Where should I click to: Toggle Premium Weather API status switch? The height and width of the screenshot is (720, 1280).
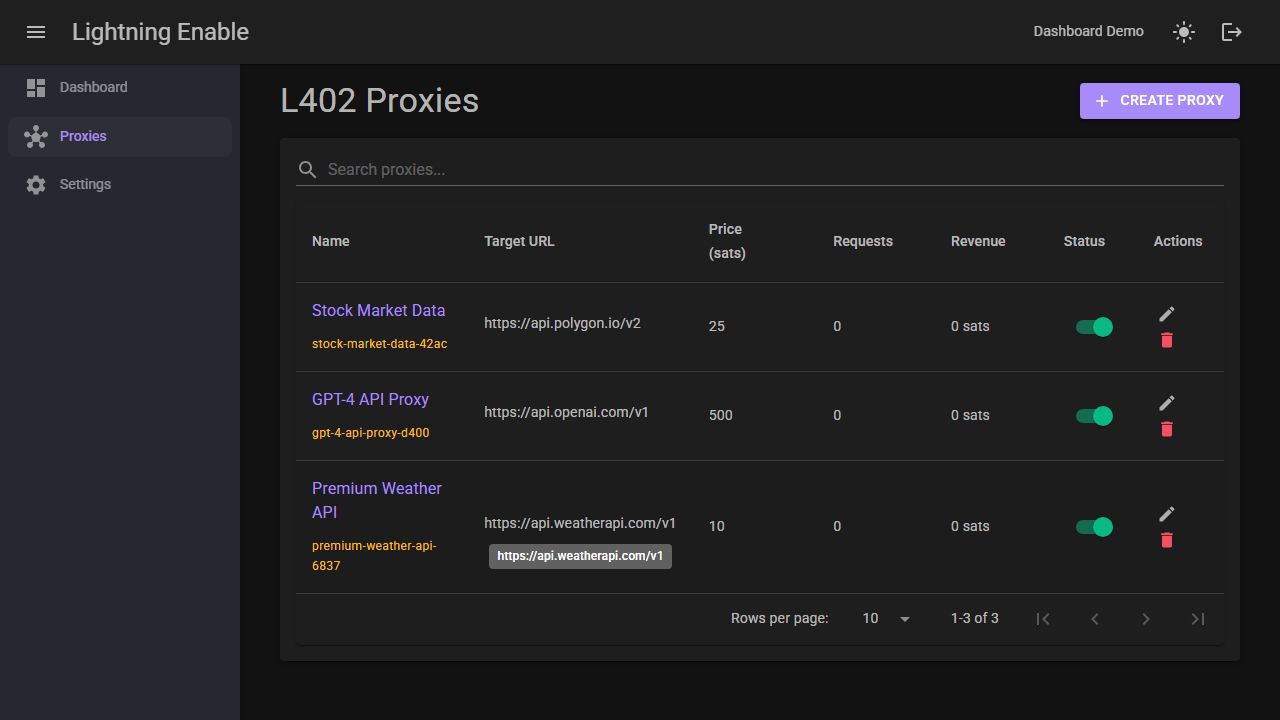pos(1094,527)
